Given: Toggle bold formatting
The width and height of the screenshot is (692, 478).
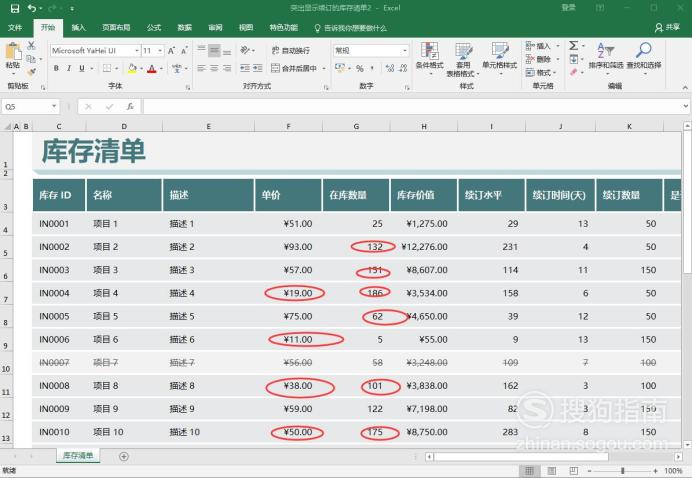Looking at the screenshot, I should 56,68.
